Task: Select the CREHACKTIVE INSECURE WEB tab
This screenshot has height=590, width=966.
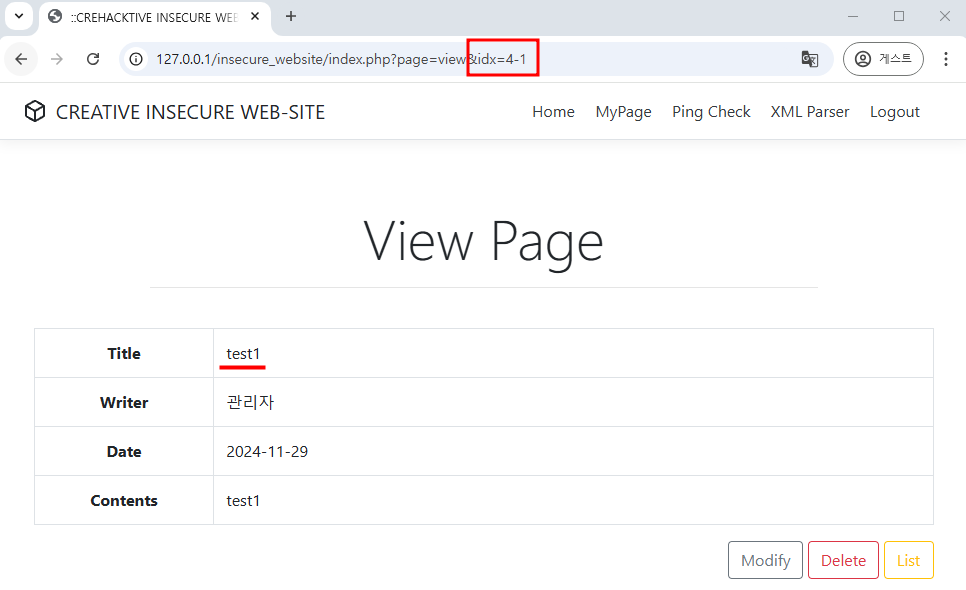Action: [154, 17]
